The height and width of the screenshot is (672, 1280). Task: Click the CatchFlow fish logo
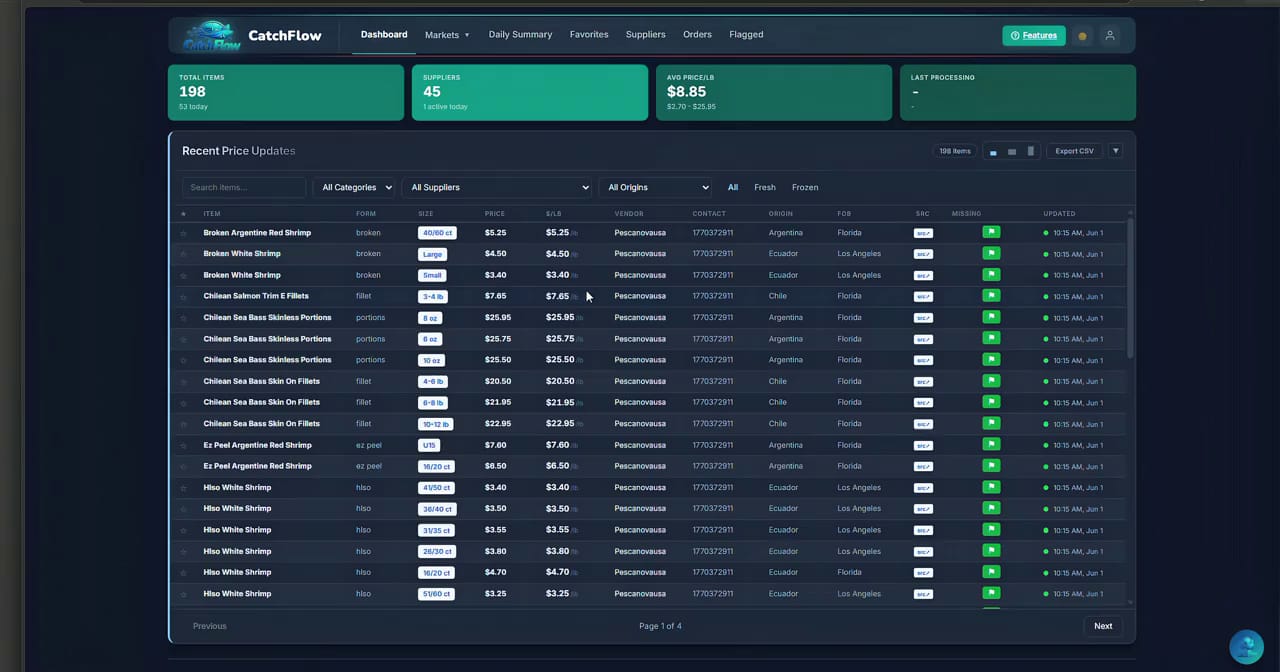(212, 36)
